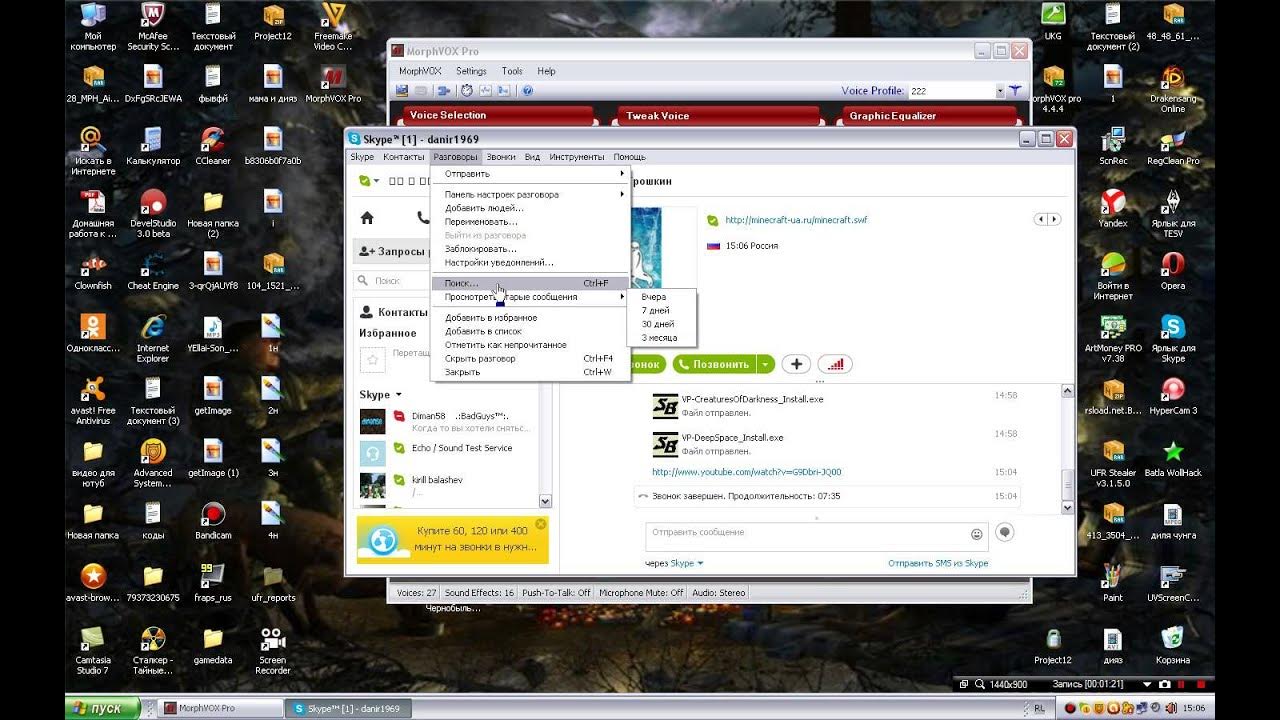The image size is (1280, 720).
Task: Click the icon right of Voice Profile
Action: click(x=1015, y=90)
